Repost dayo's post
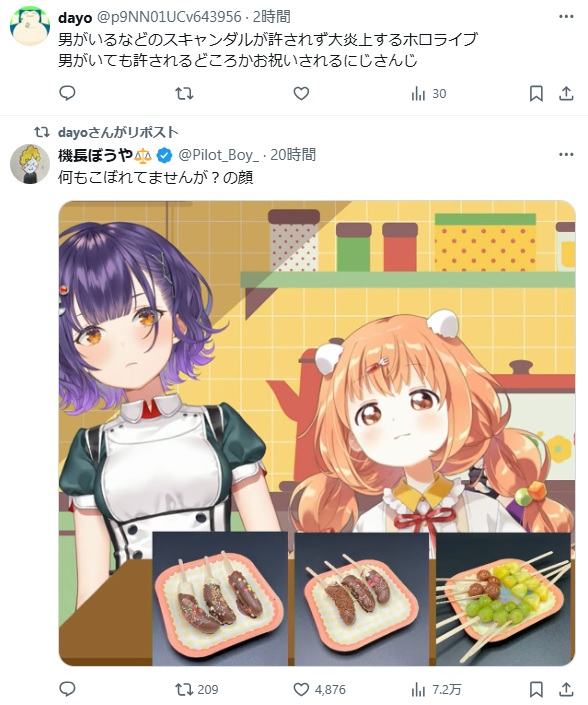Viewport: 588px width, 705px height. pyautogui.click(x=184, y=94)
